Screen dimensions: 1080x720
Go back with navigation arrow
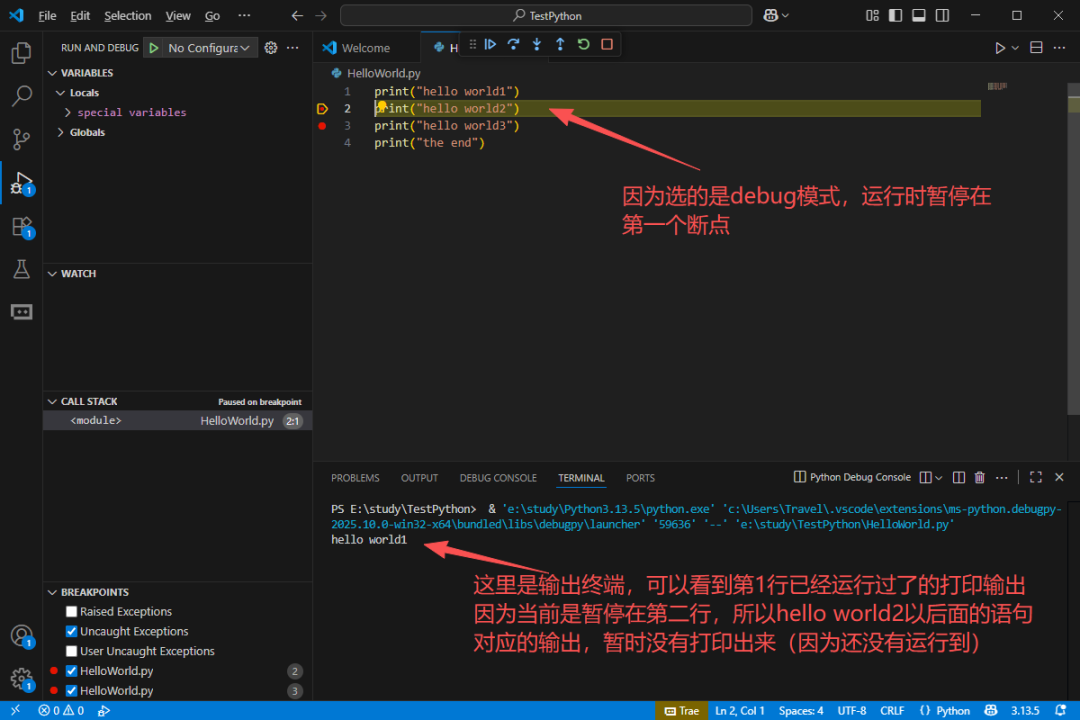click(x=297, y=15)
